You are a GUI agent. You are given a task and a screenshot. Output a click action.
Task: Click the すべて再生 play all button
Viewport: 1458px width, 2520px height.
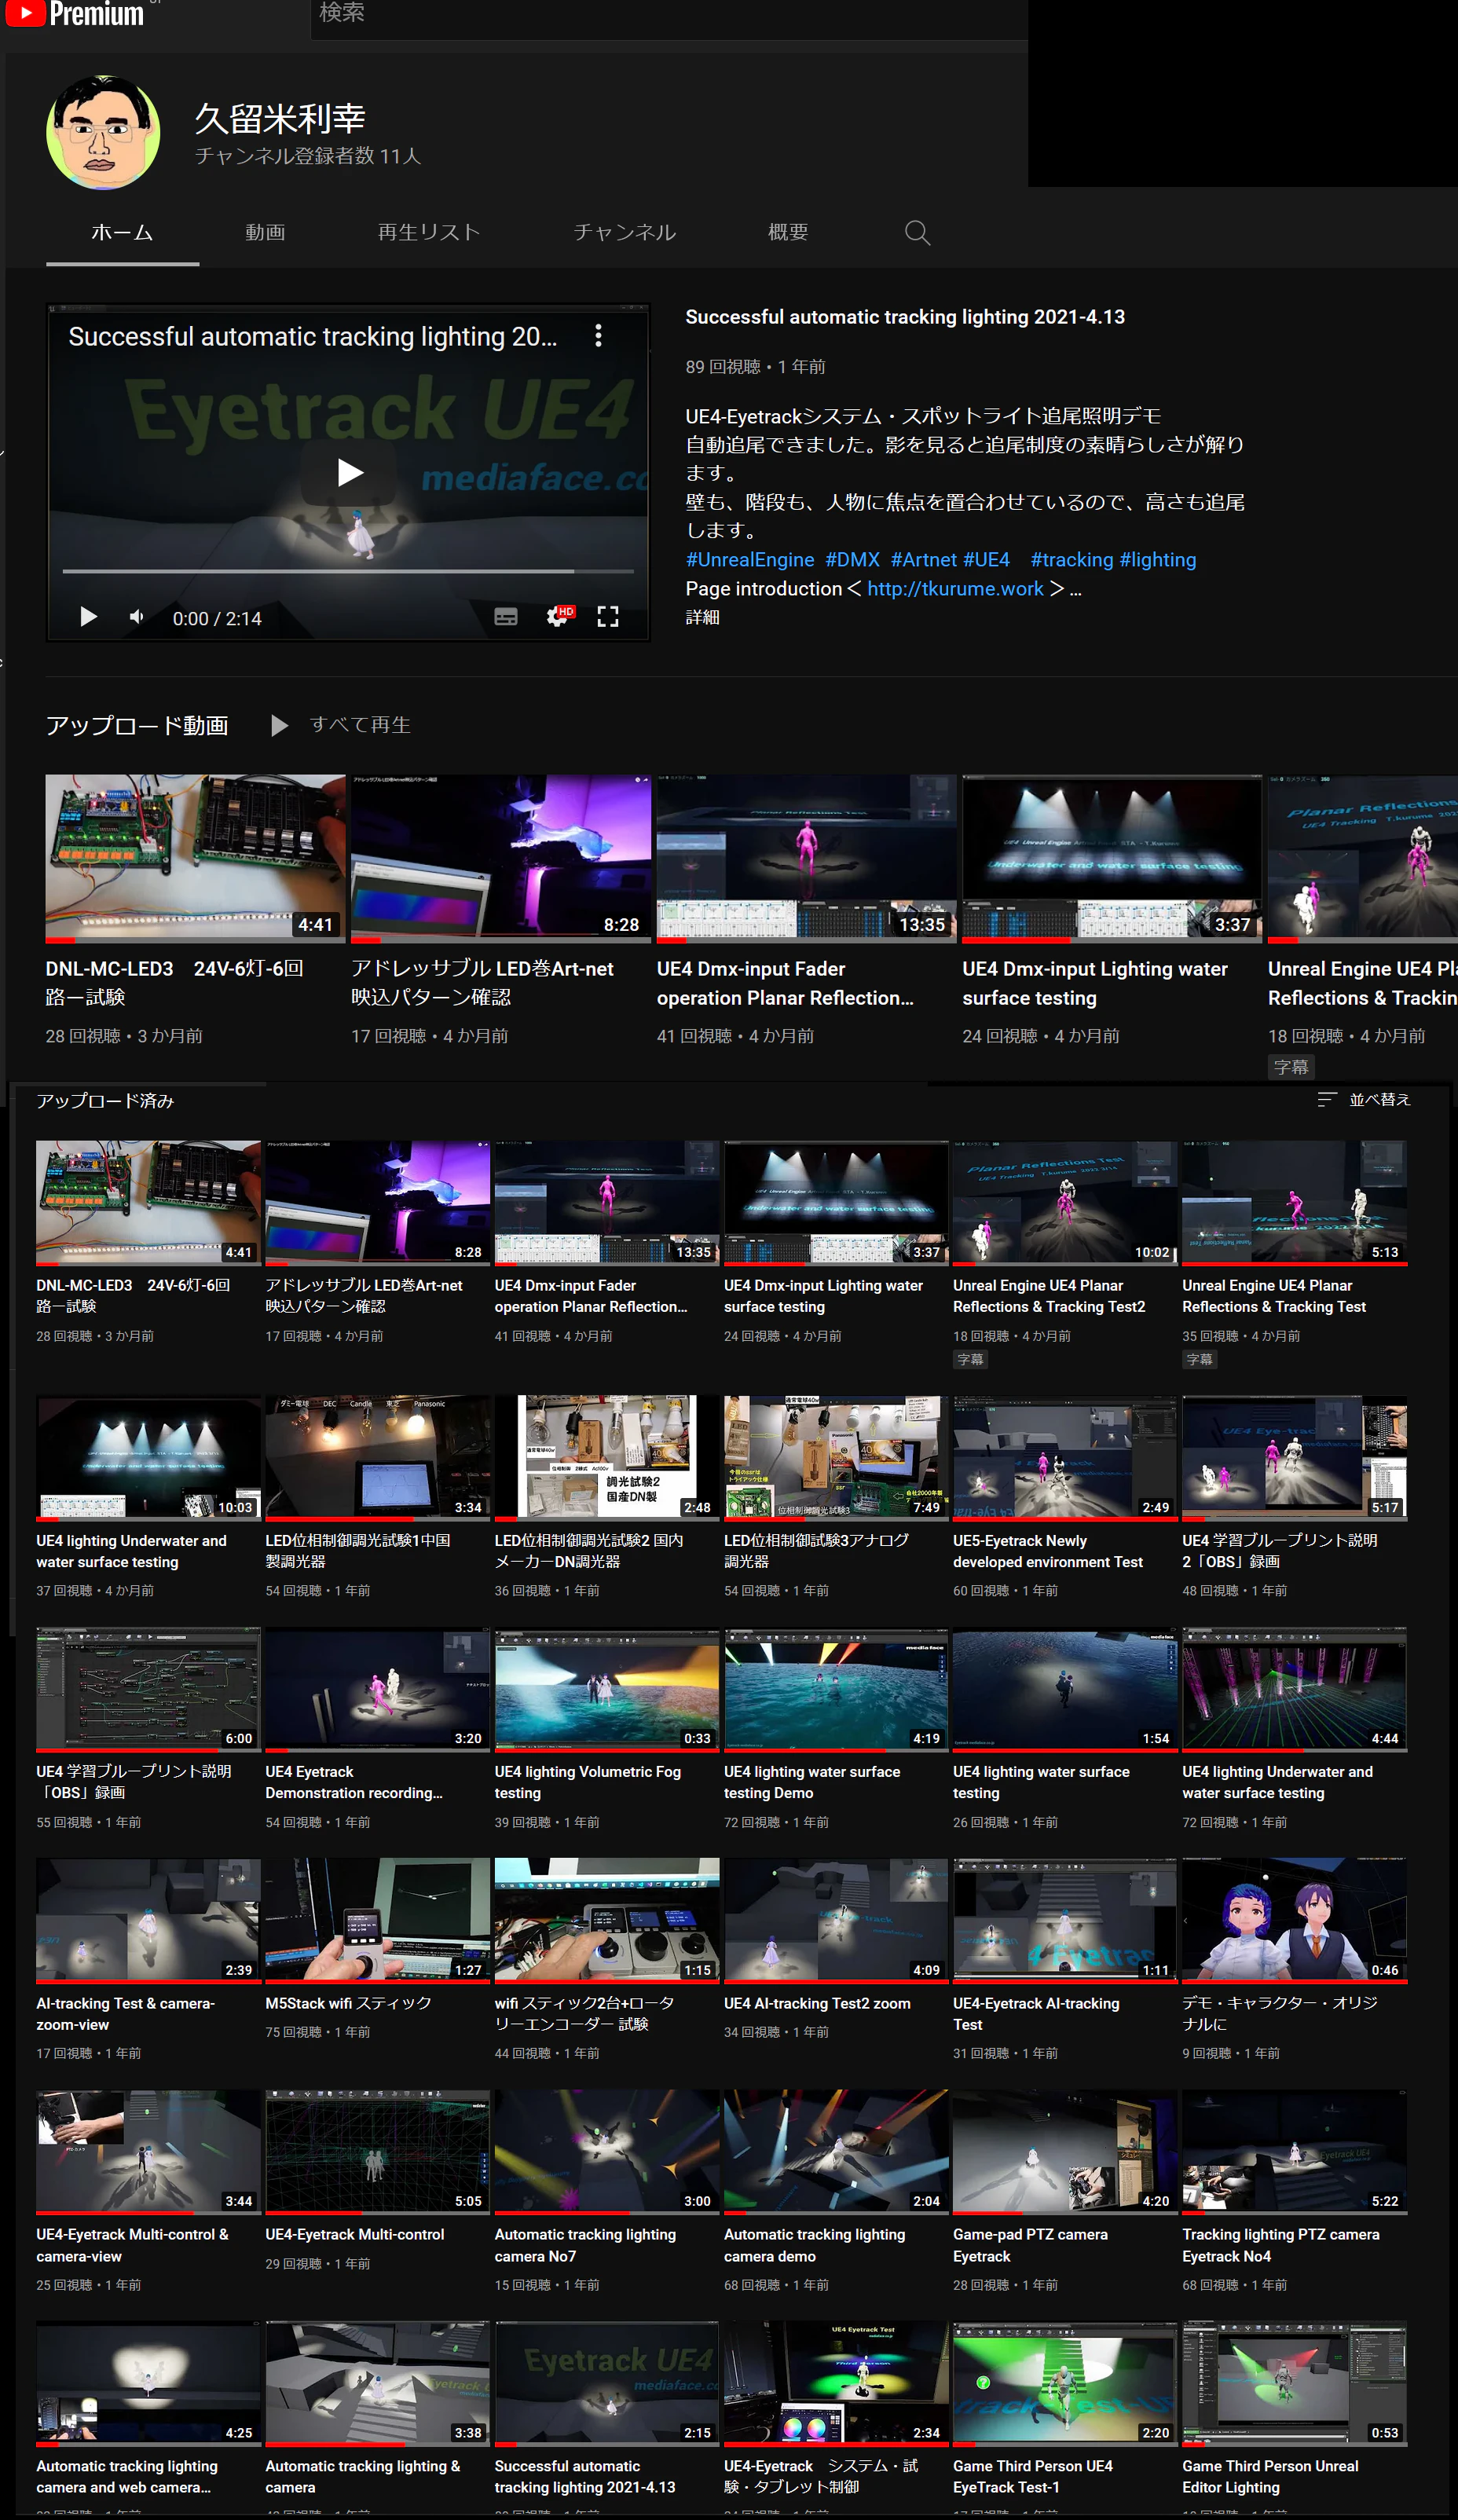pos(341,725)
